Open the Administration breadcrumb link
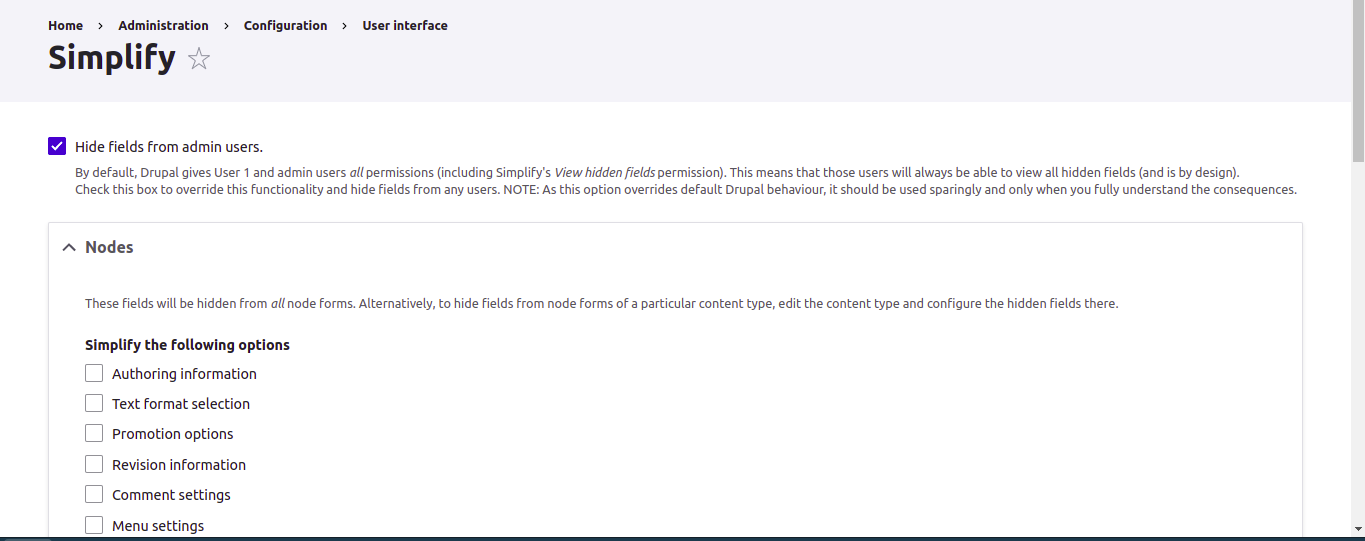 click(x=163, y=25)
